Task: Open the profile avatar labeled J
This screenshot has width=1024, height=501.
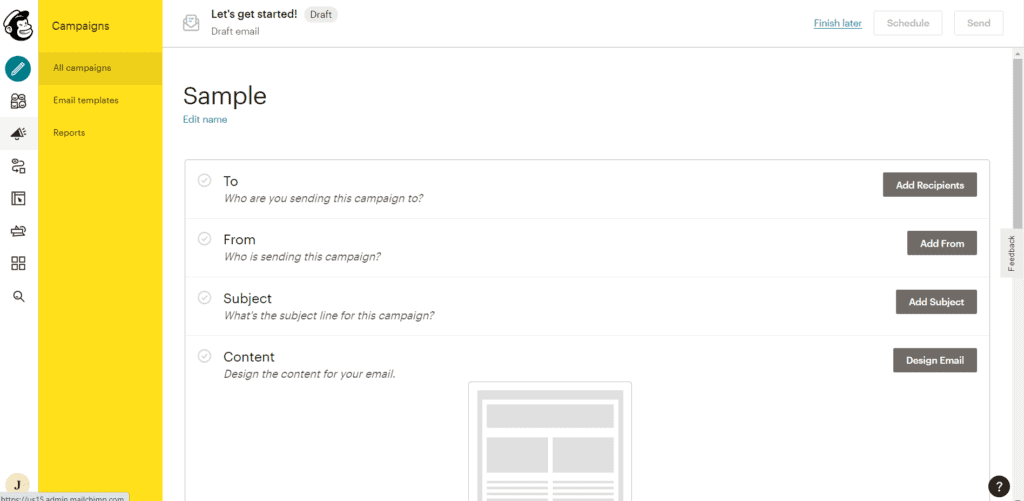Action: [x=17, y=484]
